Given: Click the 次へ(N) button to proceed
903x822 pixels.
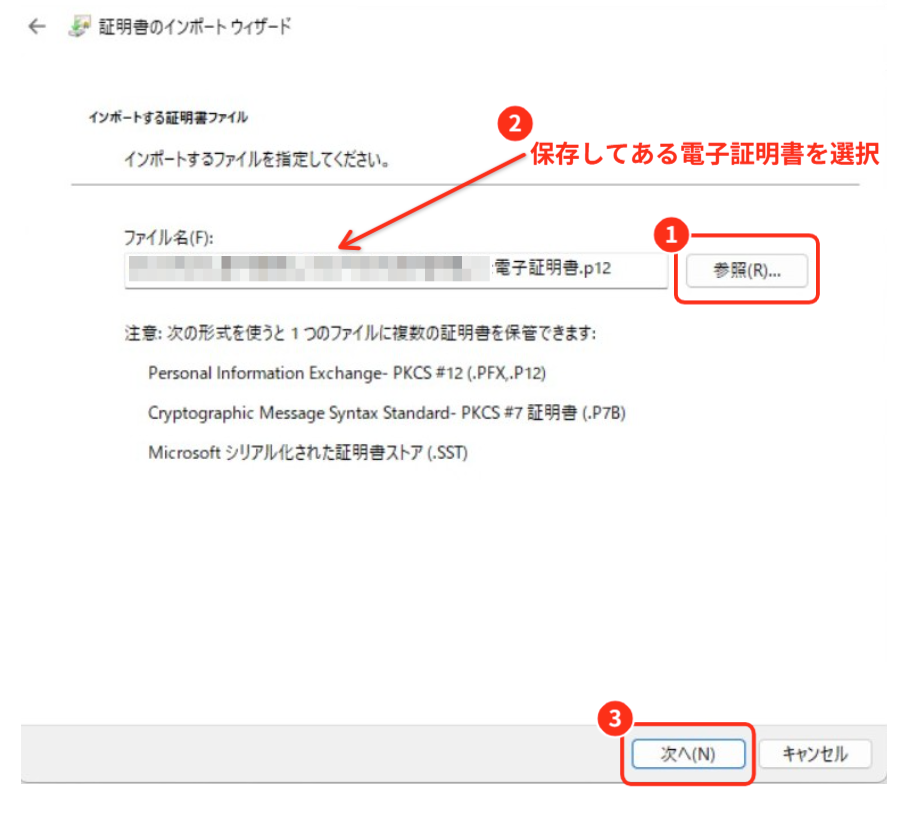Looking at the screenshot, I should pyautogui.click(x=689, y=754).
